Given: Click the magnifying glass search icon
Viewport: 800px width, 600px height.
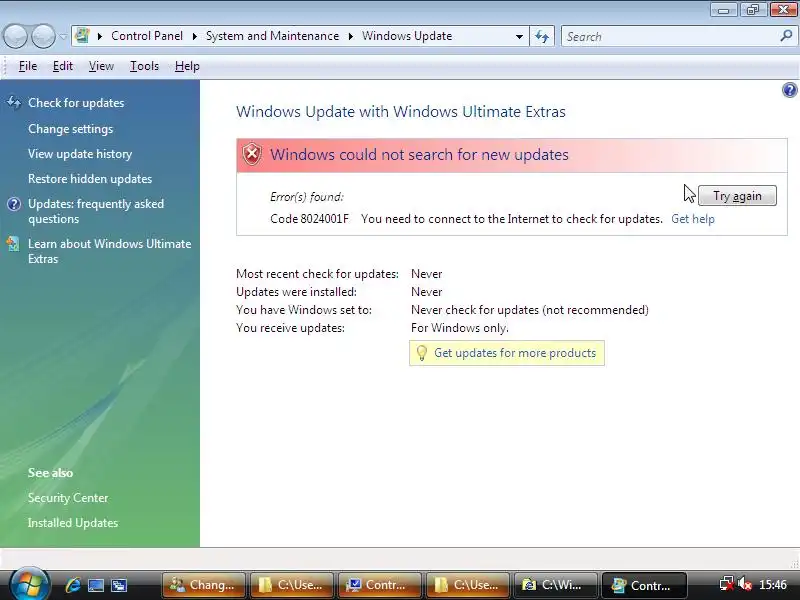Looking at the screenshot, I should point(786,36).
